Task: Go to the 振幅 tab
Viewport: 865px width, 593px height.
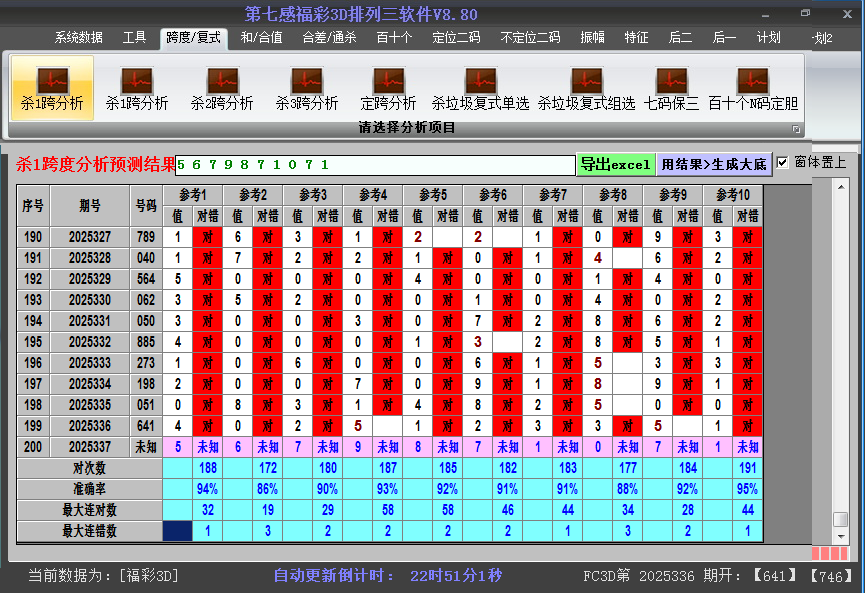Action: tap(593, 38)
